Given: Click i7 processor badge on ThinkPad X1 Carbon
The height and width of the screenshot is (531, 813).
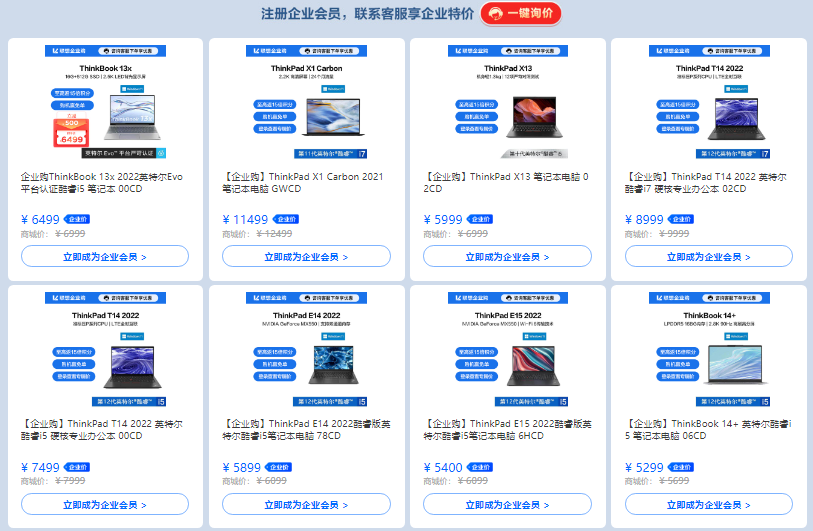Looking at the screenshot, I should pyautogui.click(x=331, y=153).
